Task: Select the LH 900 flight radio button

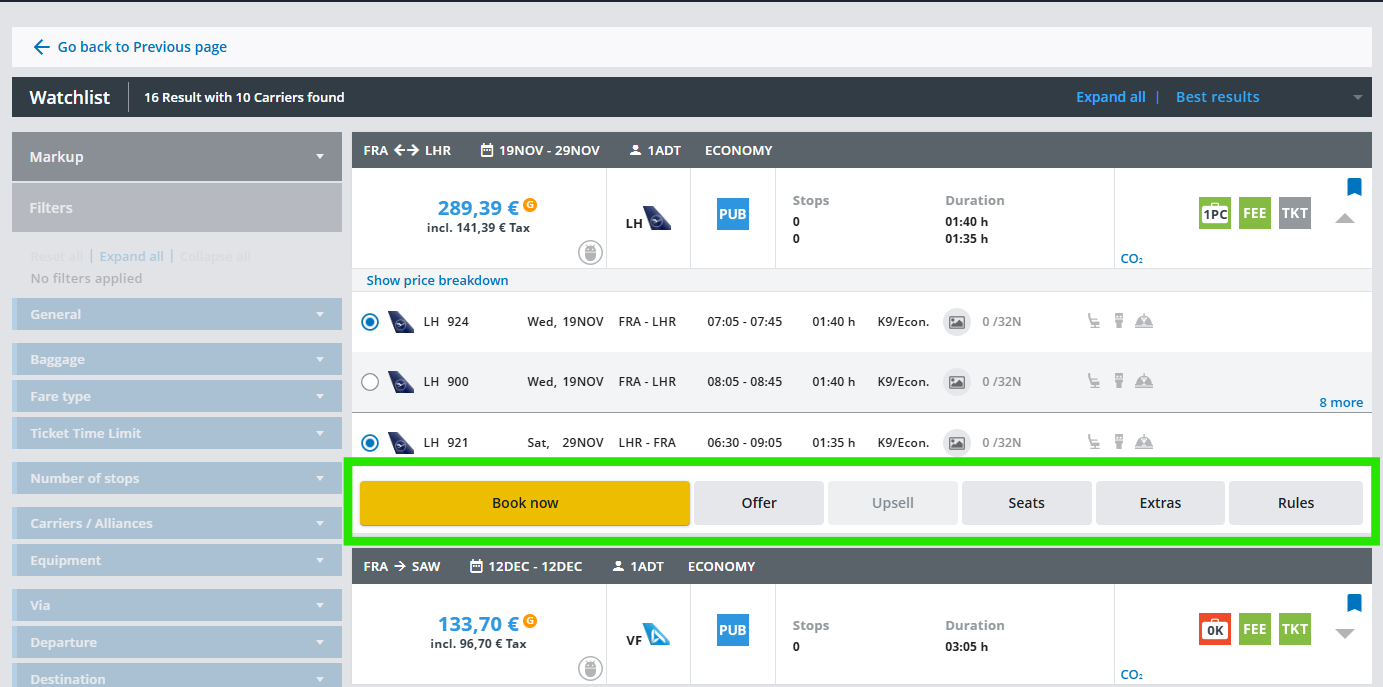Action: tap(370, 381)
